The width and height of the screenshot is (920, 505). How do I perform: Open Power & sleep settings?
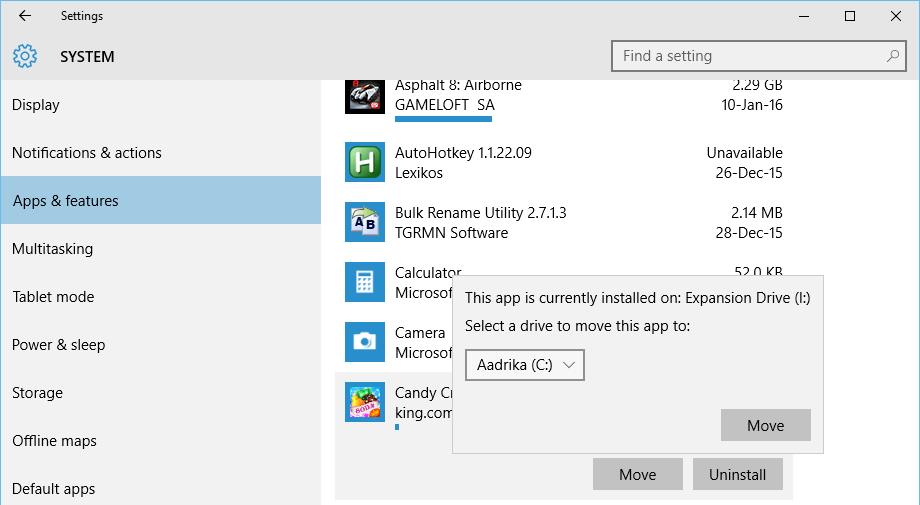click(x=160, y=345)
